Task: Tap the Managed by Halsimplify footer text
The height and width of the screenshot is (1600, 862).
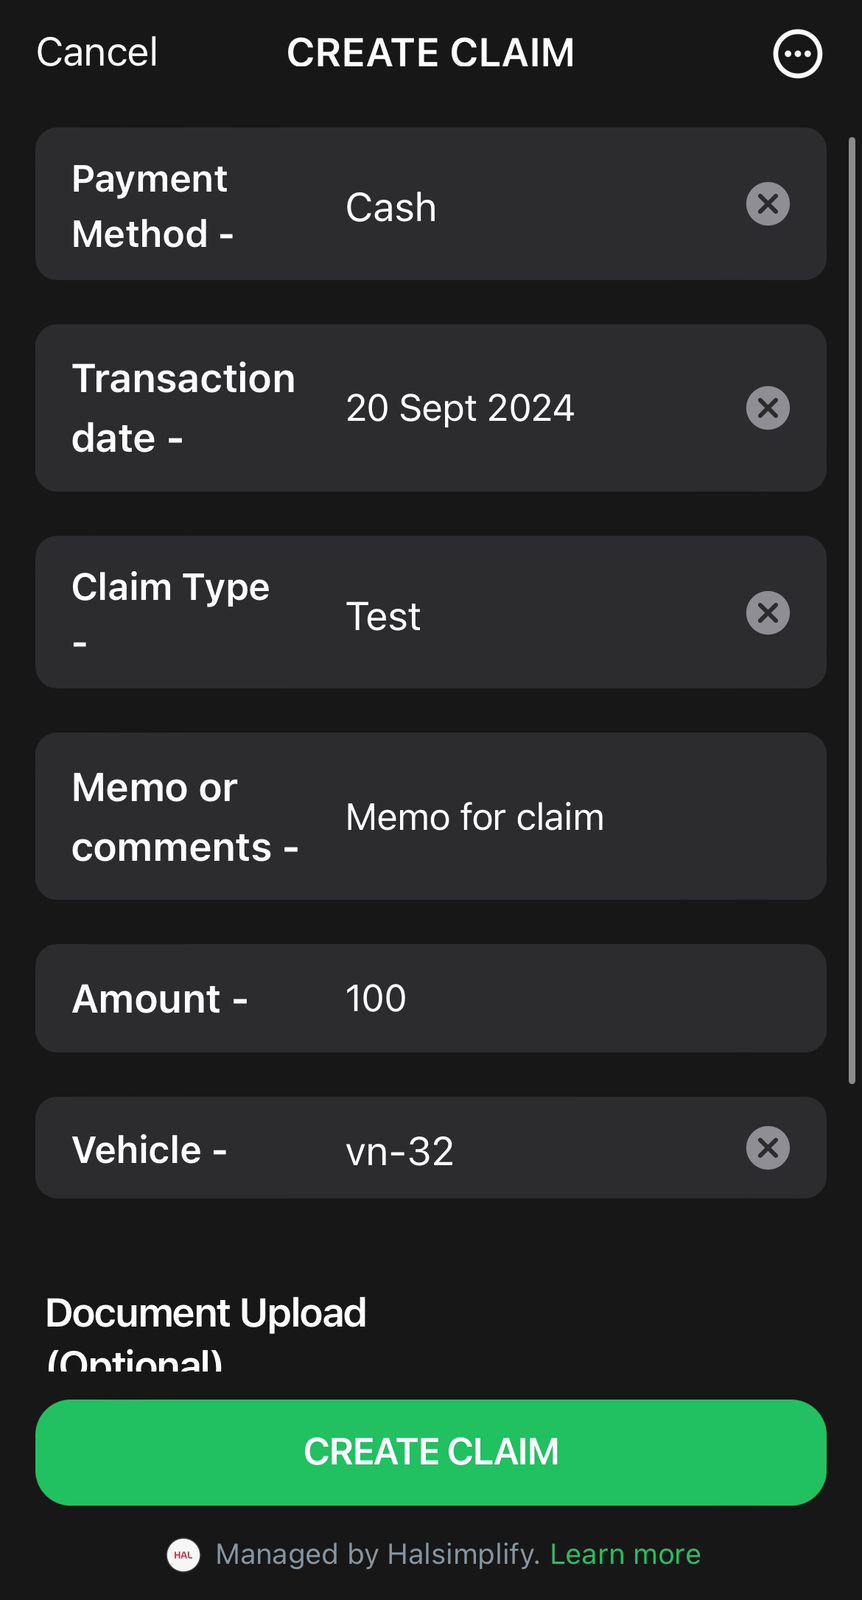Action: coord(377,1554)
